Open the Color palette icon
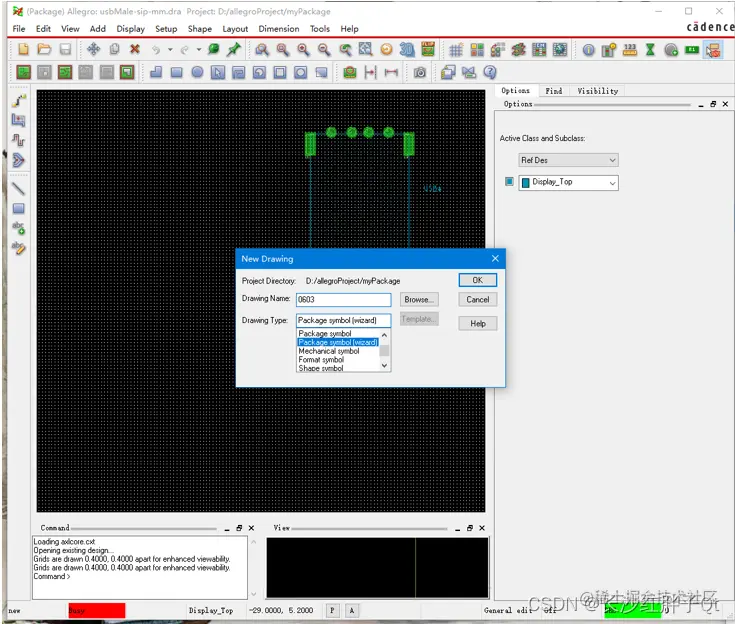The image size is (735, 624). [x=477, y=49]
